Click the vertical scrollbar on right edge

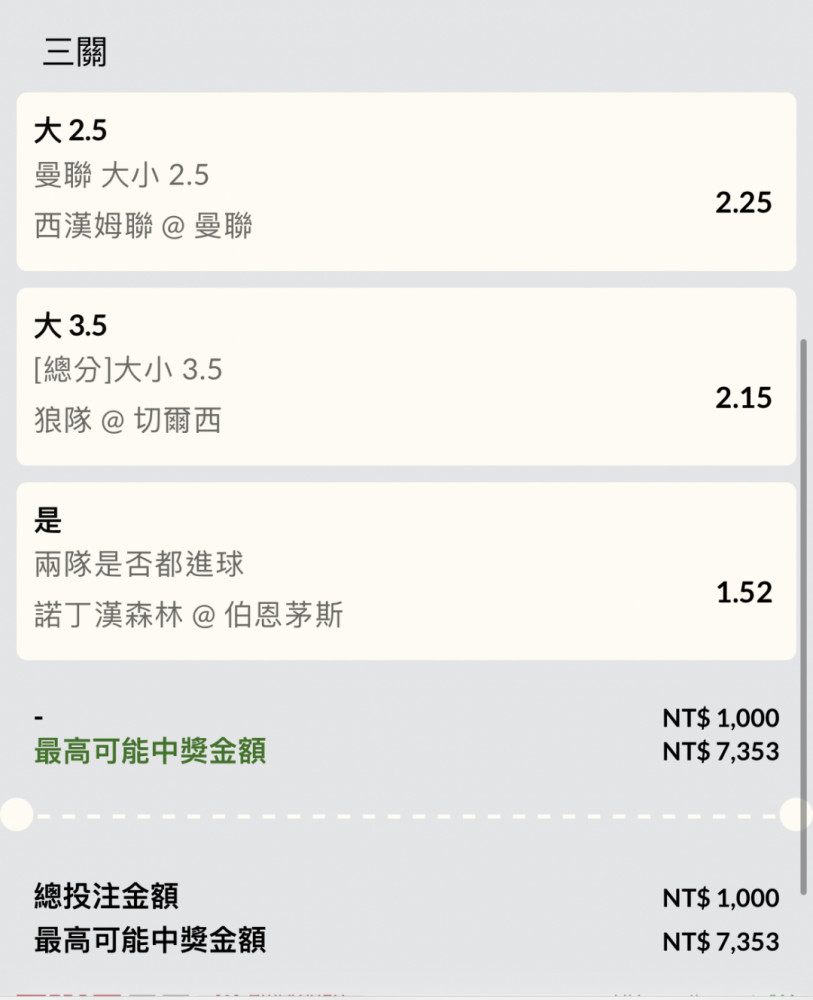point(803,616)
